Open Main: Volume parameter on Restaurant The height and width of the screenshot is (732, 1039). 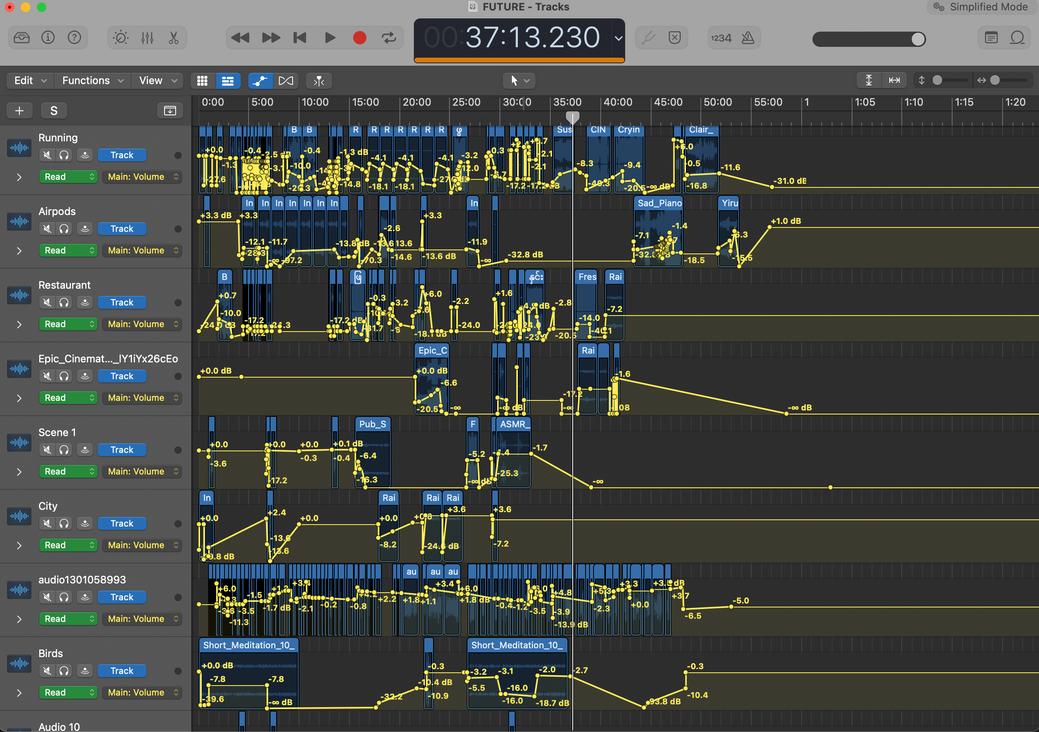tap(141, 324)
